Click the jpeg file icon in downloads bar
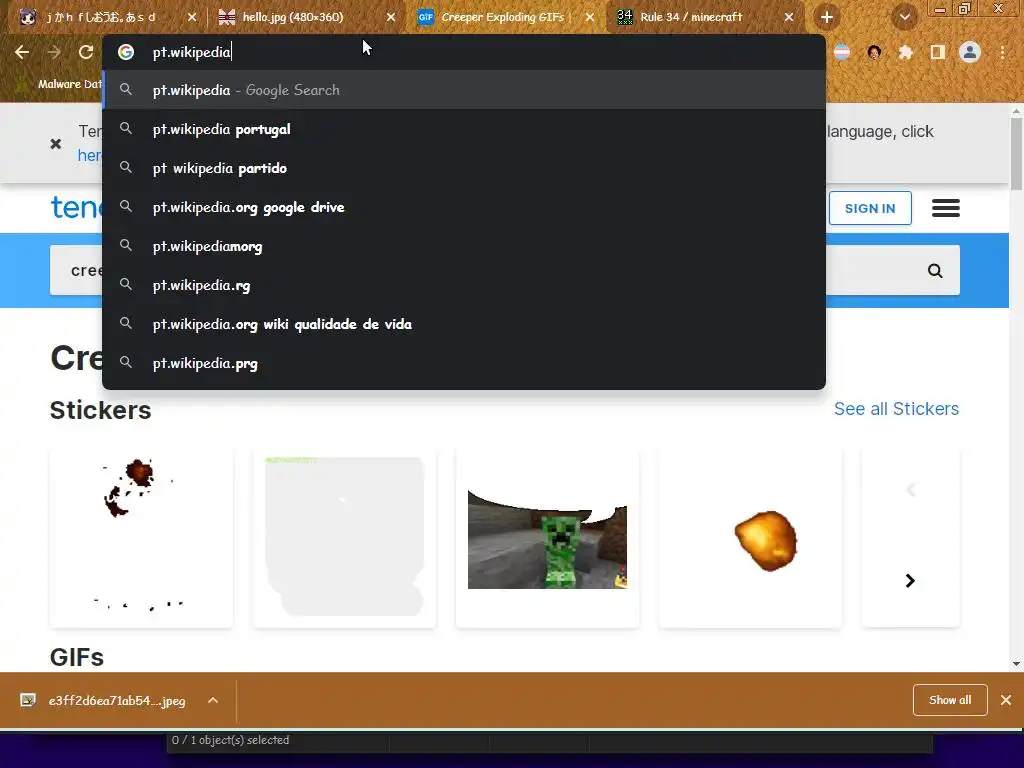 pos(27,701)
